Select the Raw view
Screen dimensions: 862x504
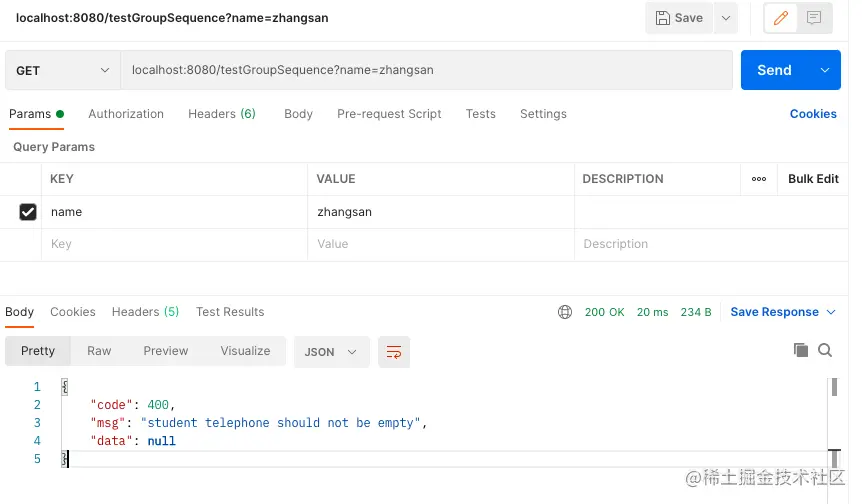point(99,351)
